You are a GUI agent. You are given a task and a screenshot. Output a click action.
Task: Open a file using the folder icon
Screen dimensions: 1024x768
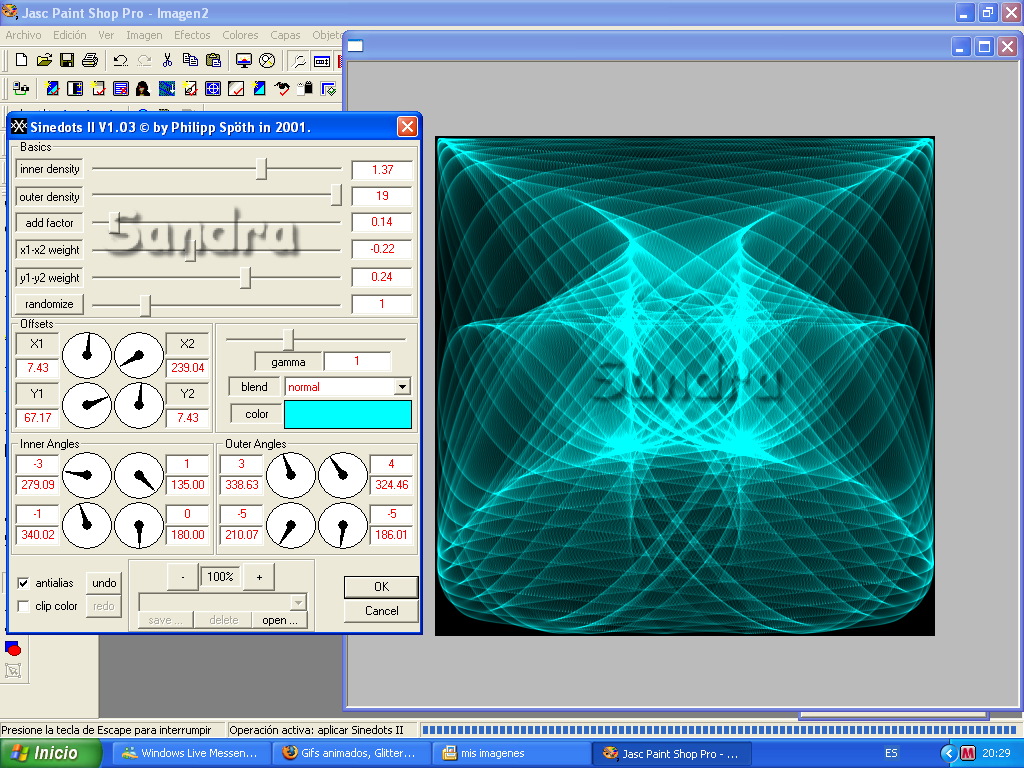tap(44, 61)
